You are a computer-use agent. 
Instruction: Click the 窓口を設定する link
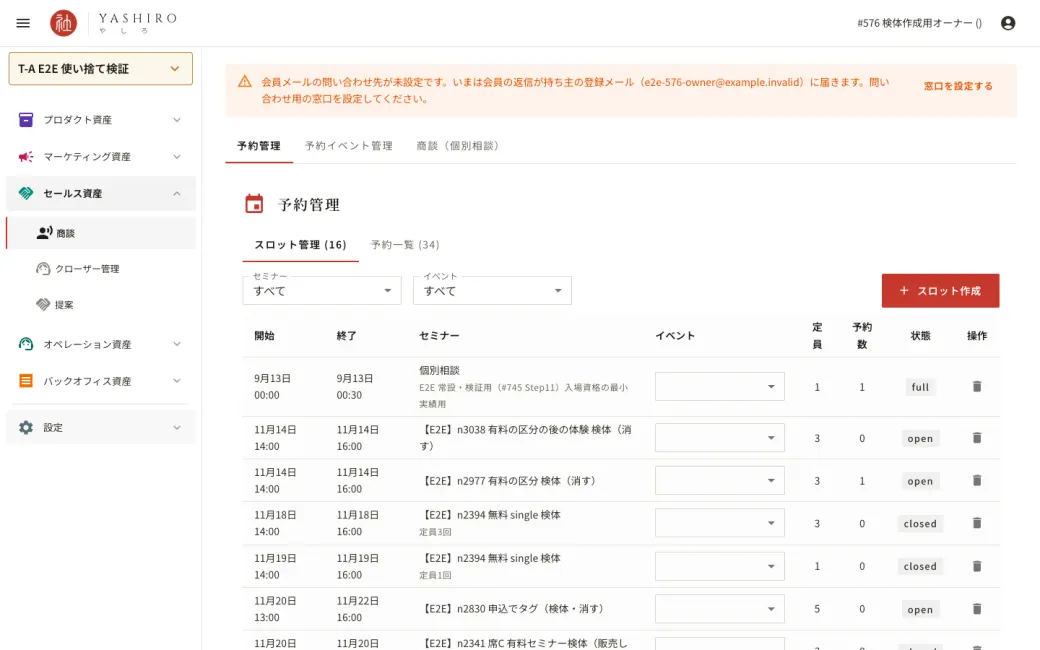[958, 86]
